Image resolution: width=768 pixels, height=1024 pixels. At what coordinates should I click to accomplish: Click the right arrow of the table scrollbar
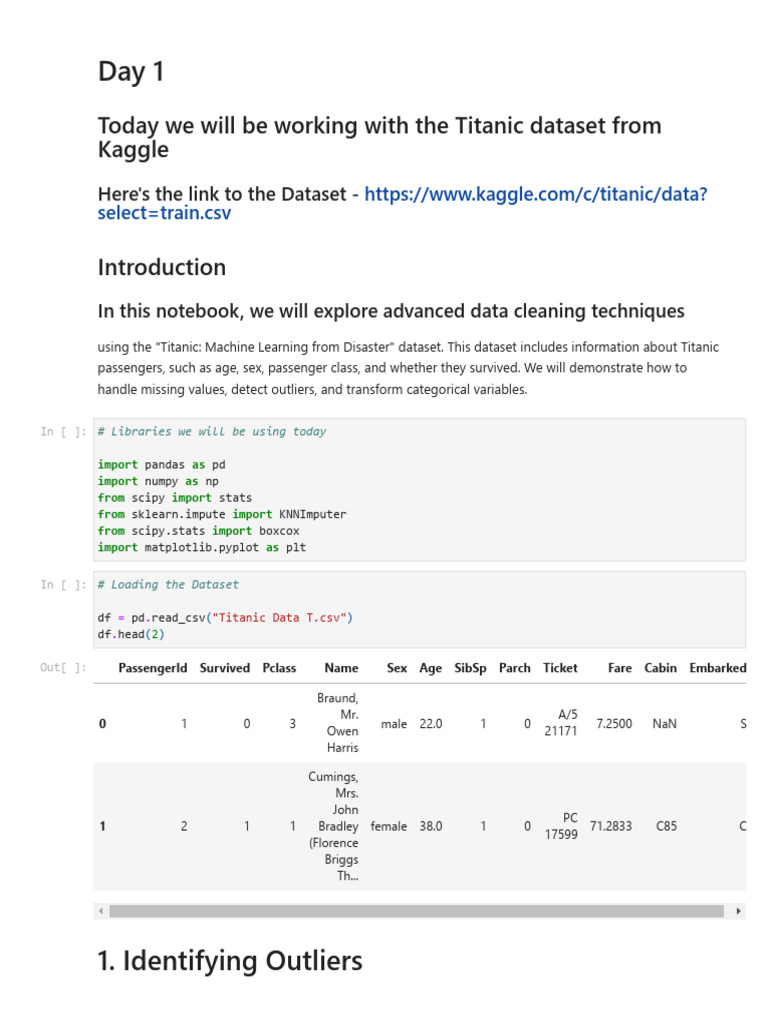738,911
